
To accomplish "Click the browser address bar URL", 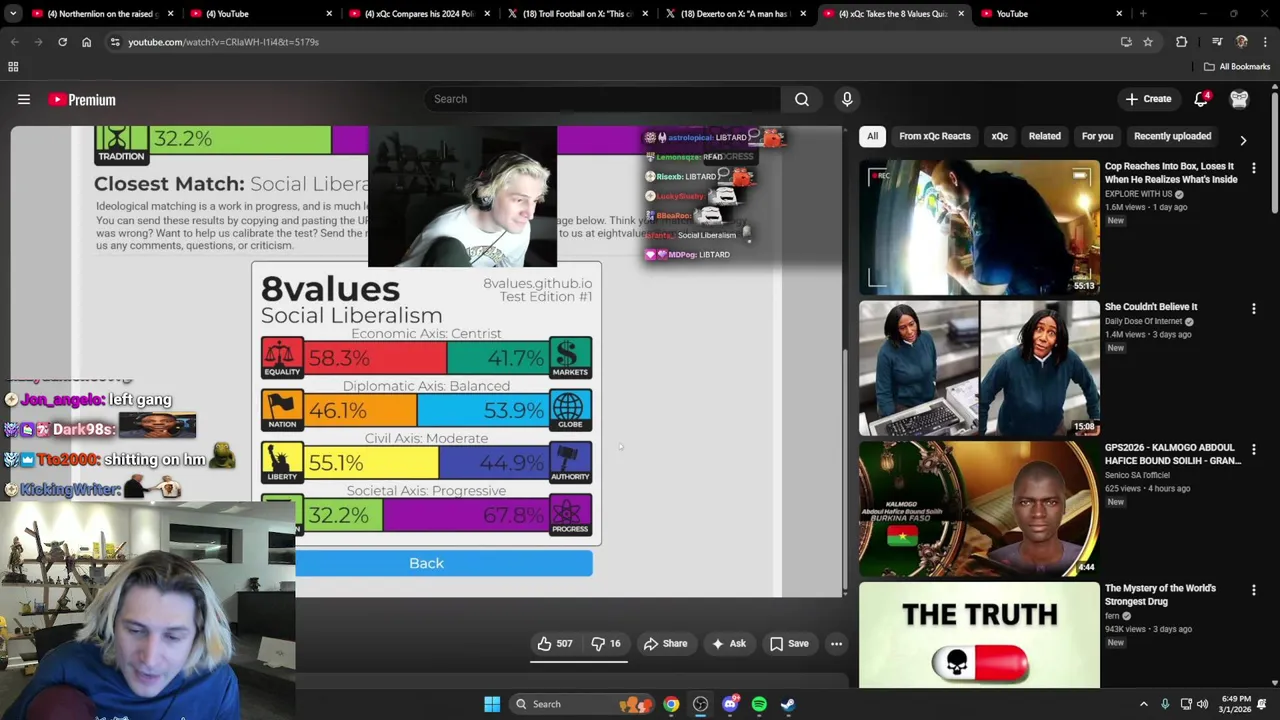I will (x=223, y=42).
